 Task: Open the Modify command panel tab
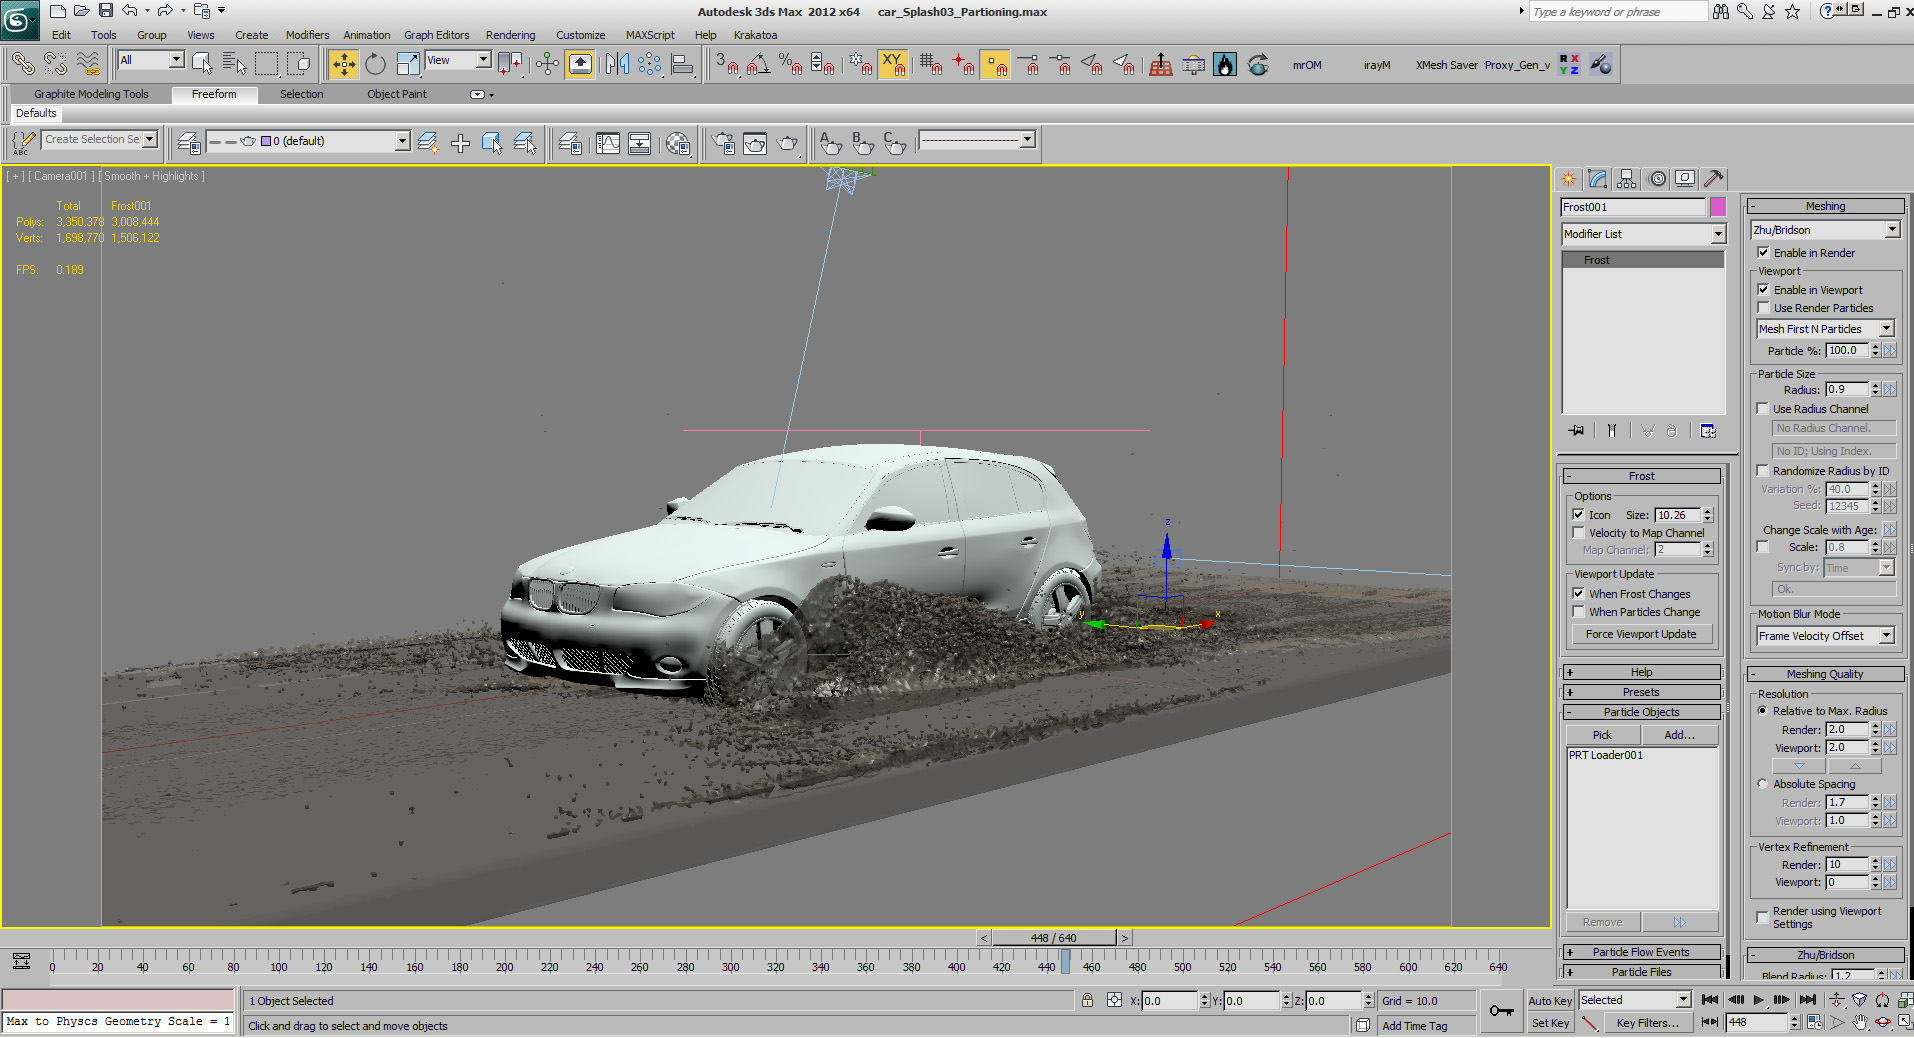click(1597, 179)
